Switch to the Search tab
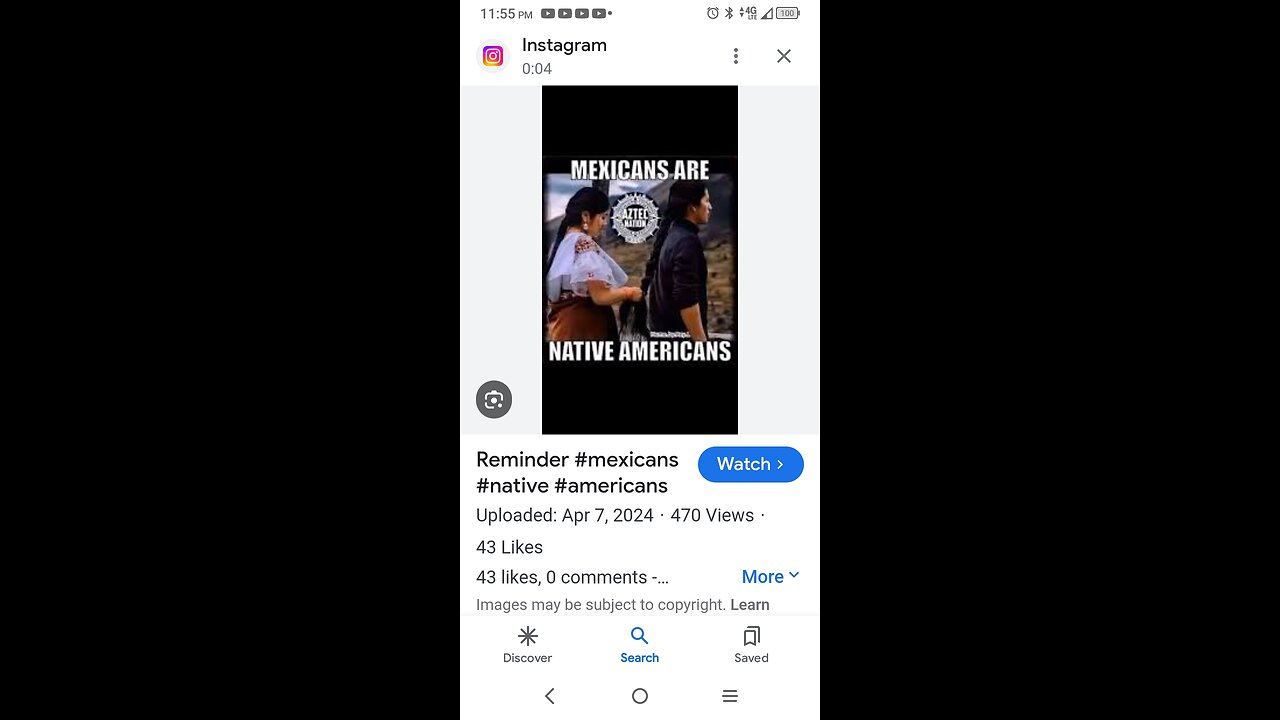The width and height of the screenshot is (1280, 720). coord(640,645)
